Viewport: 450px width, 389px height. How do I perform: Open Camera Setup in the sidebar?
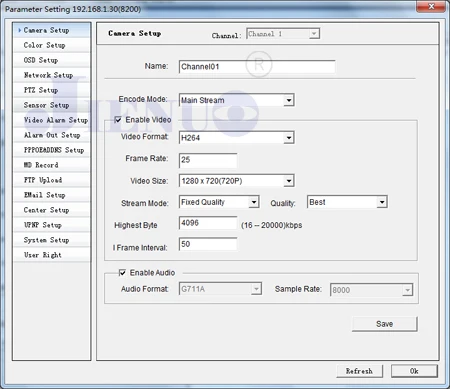coord(52,30)
